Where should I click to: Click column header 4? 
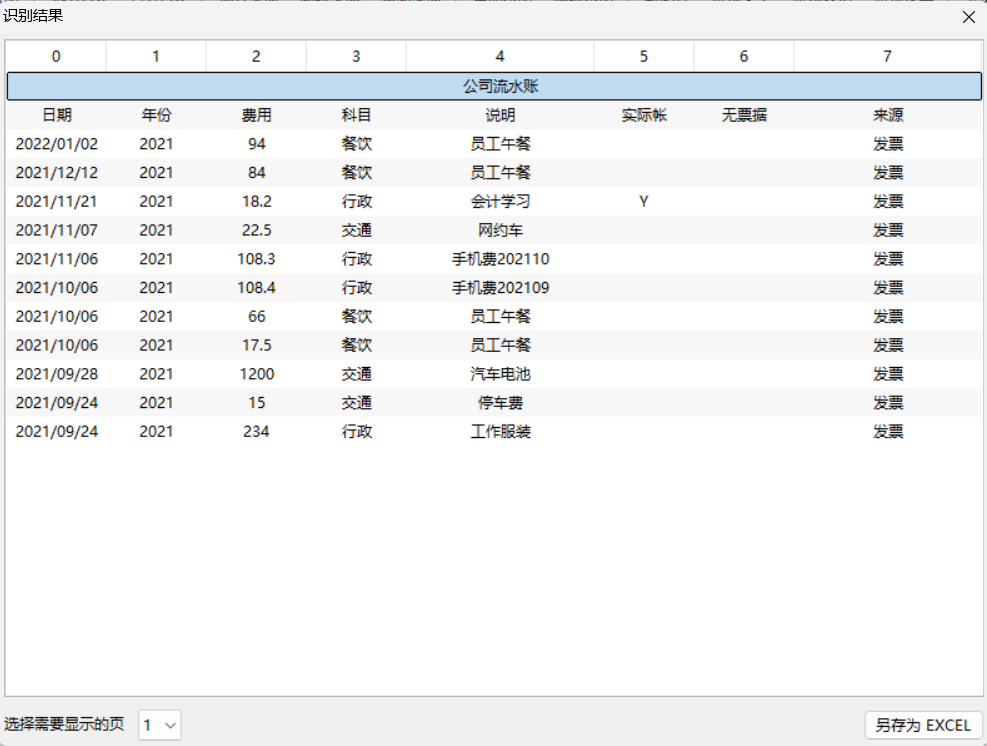pyautogui.click(x=500, y=56)
